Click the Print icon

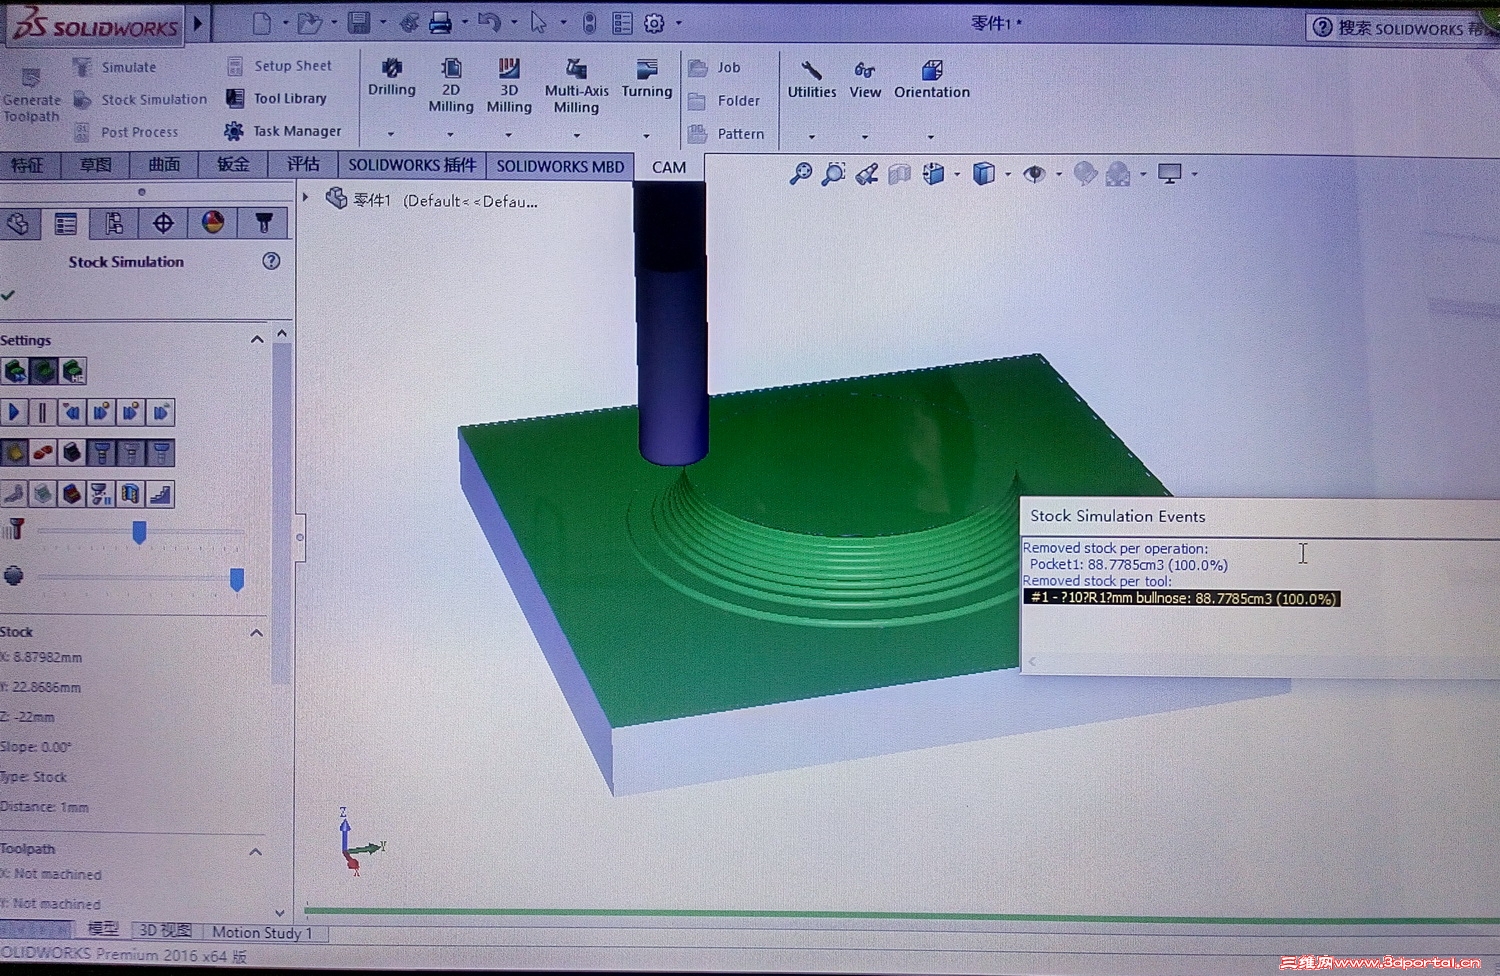tap(440, 23)
